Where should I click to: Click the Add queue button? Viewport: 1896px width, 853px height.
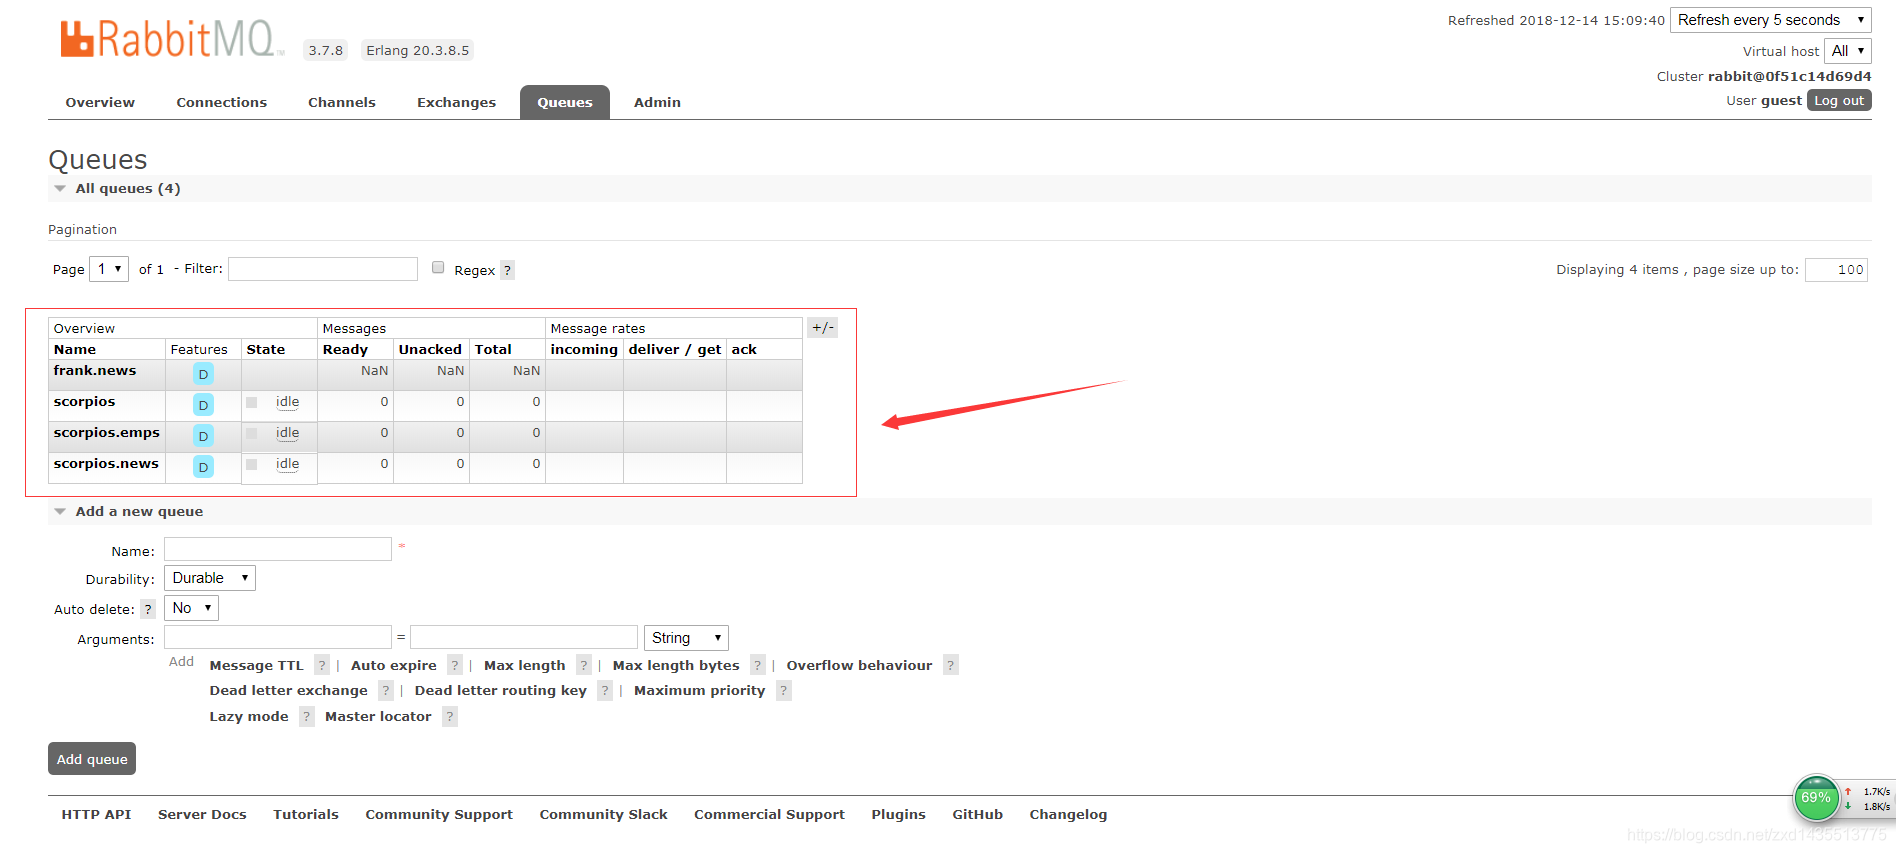click(92, 759)
